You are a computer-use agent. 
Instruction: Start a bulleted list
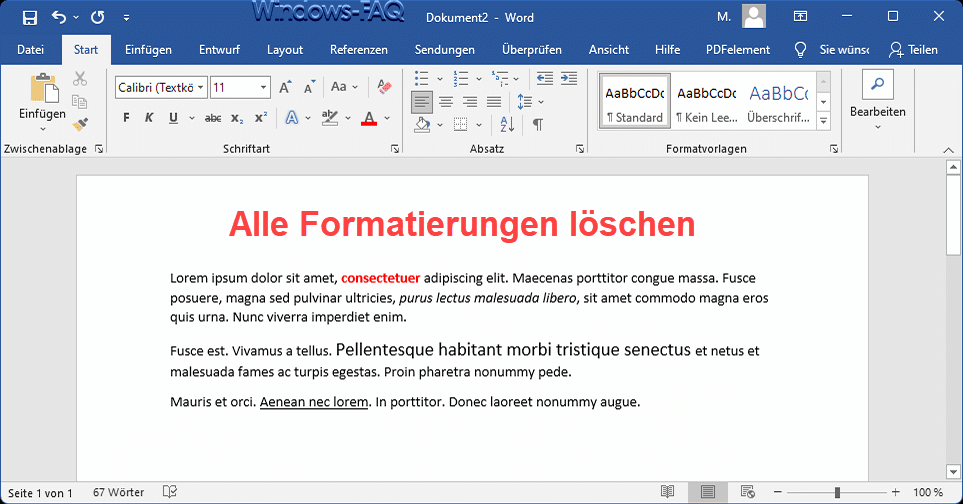click(x=421, y=78)
